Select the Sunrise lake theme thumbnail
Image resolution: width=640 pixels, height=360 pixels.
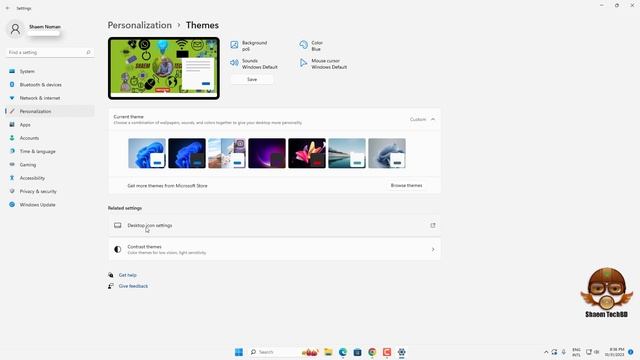click(347, 153)
